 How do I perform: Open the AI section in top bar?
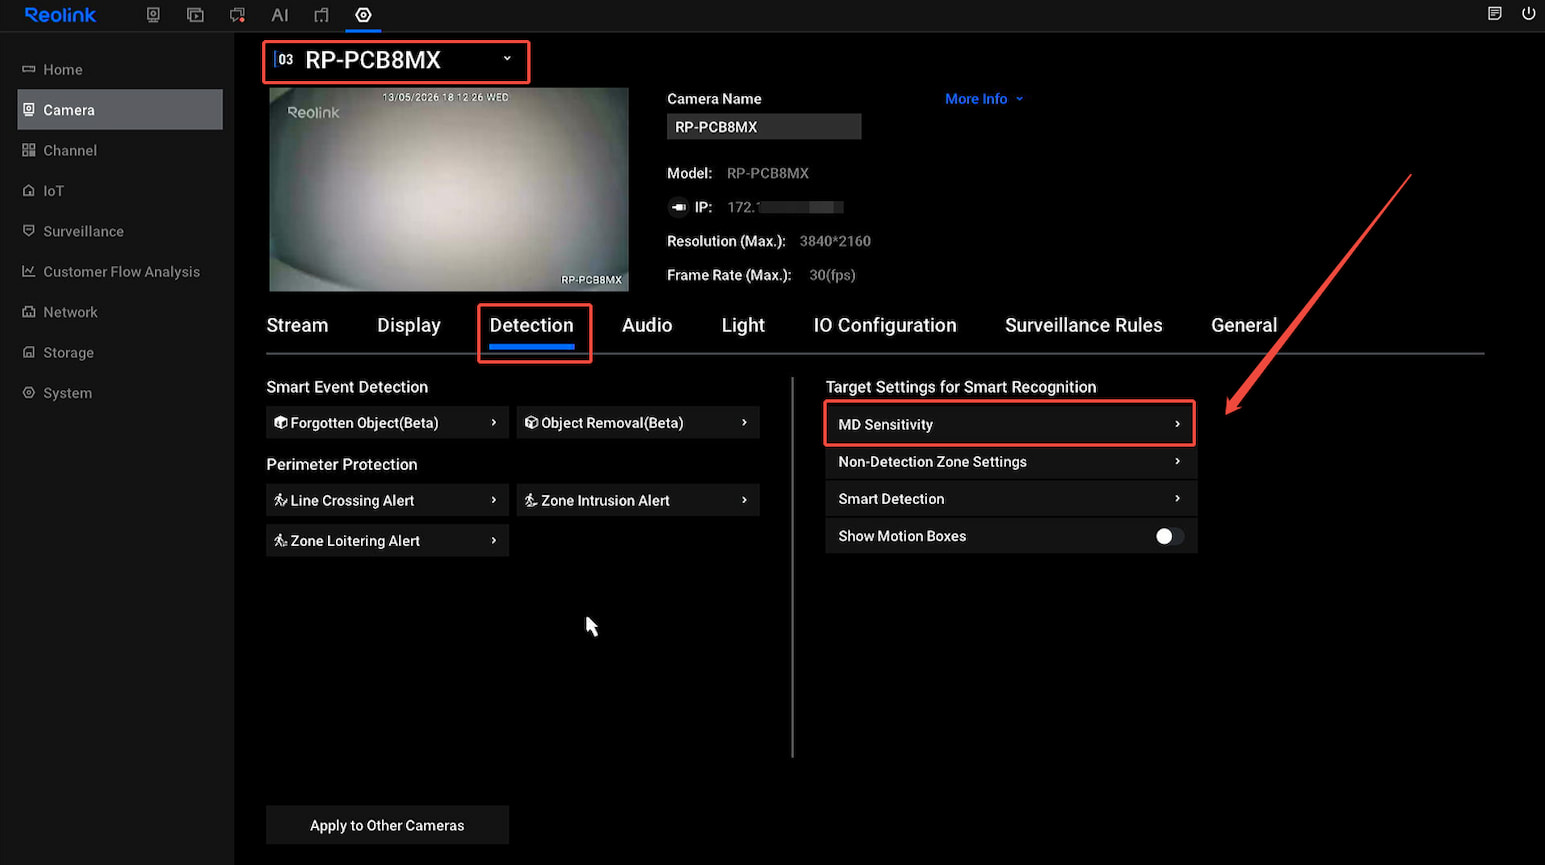(280, 15)
